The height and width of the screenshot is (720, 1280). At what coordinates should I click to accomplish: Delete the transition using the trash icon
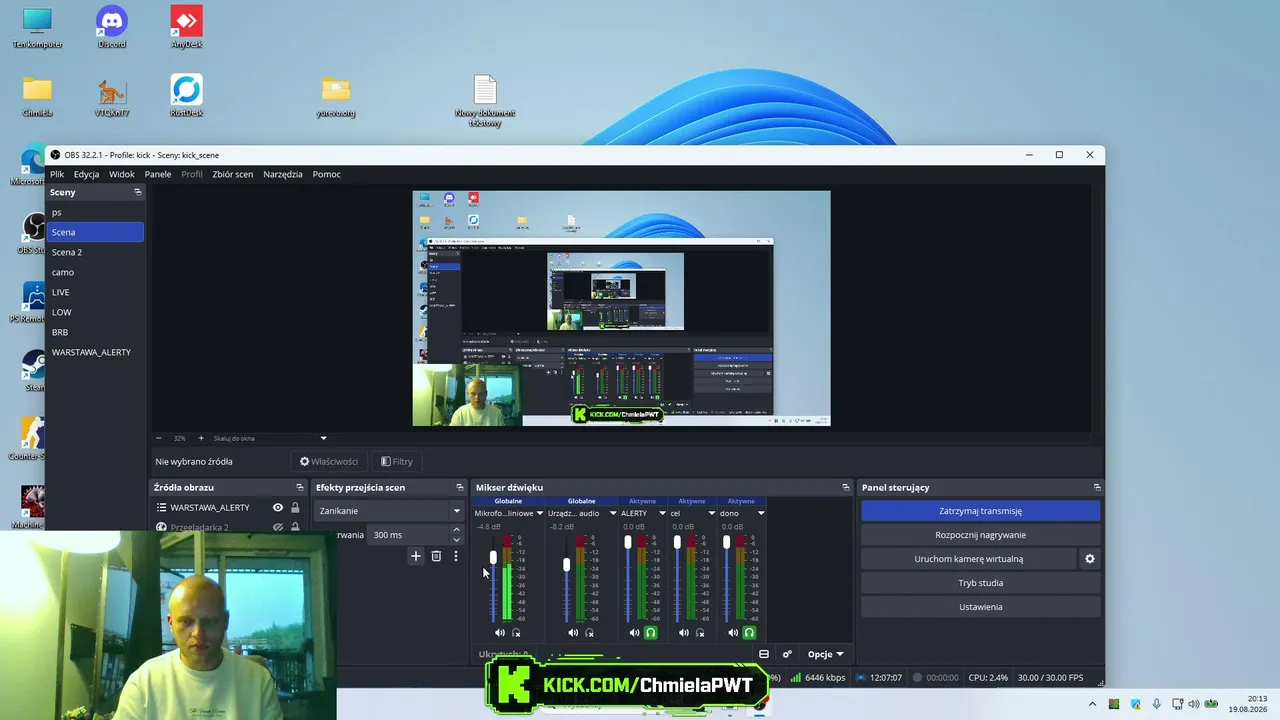[x=436, y=556]
